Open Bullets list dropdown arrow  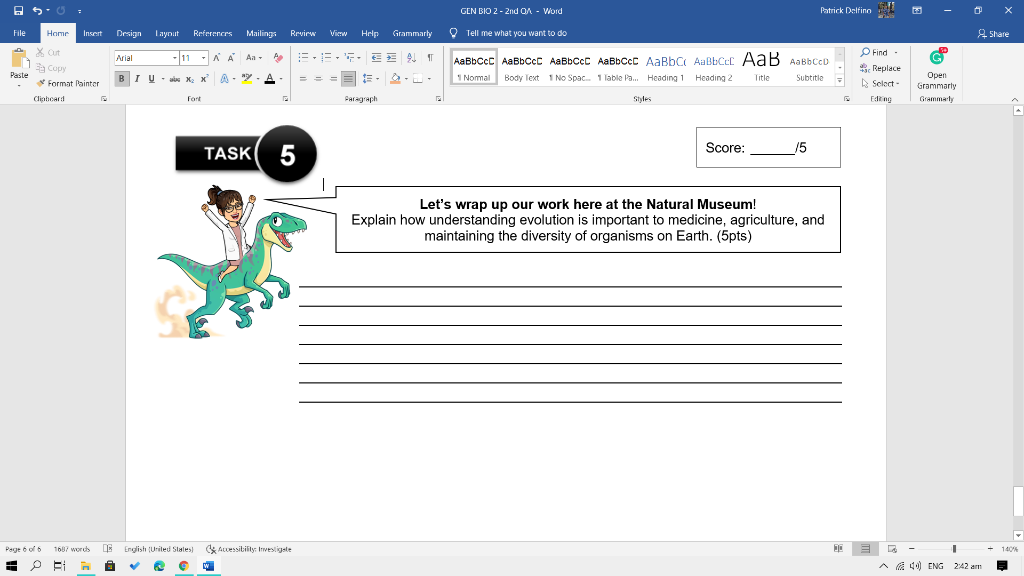[314, 58]
